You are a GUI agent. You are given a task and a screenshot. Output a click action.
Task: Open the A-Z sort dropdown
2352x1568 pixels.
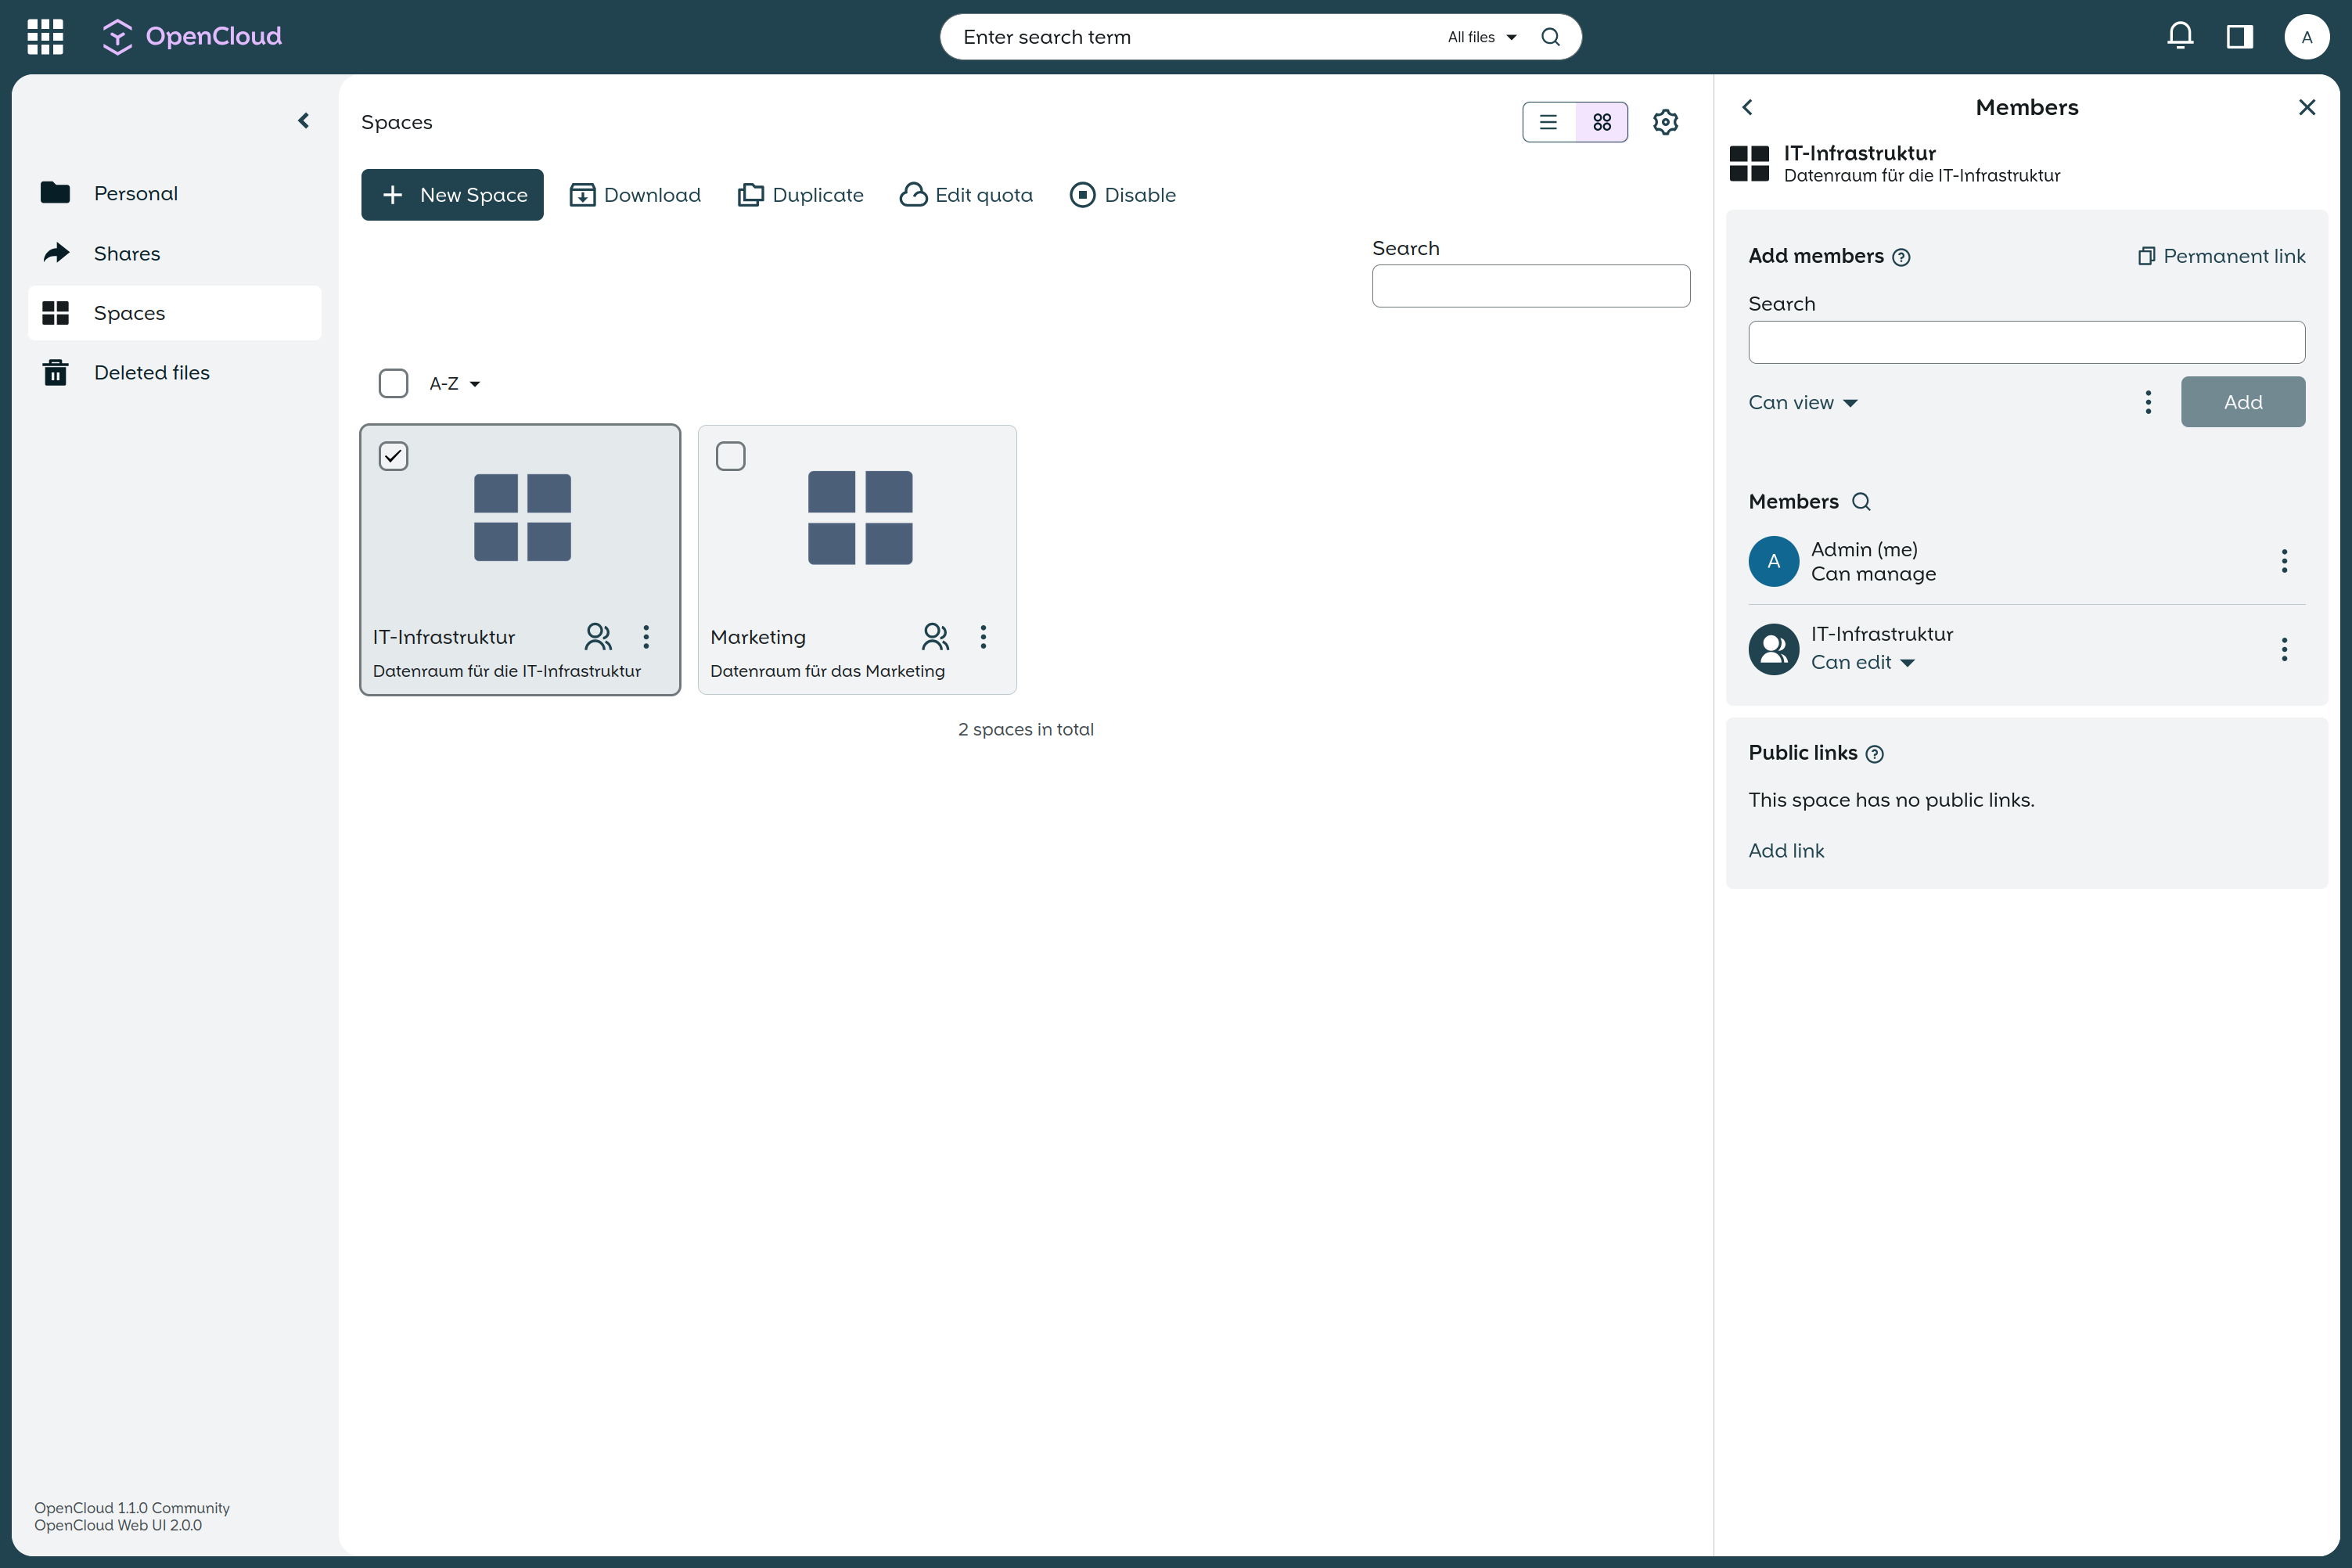(455, 384)
